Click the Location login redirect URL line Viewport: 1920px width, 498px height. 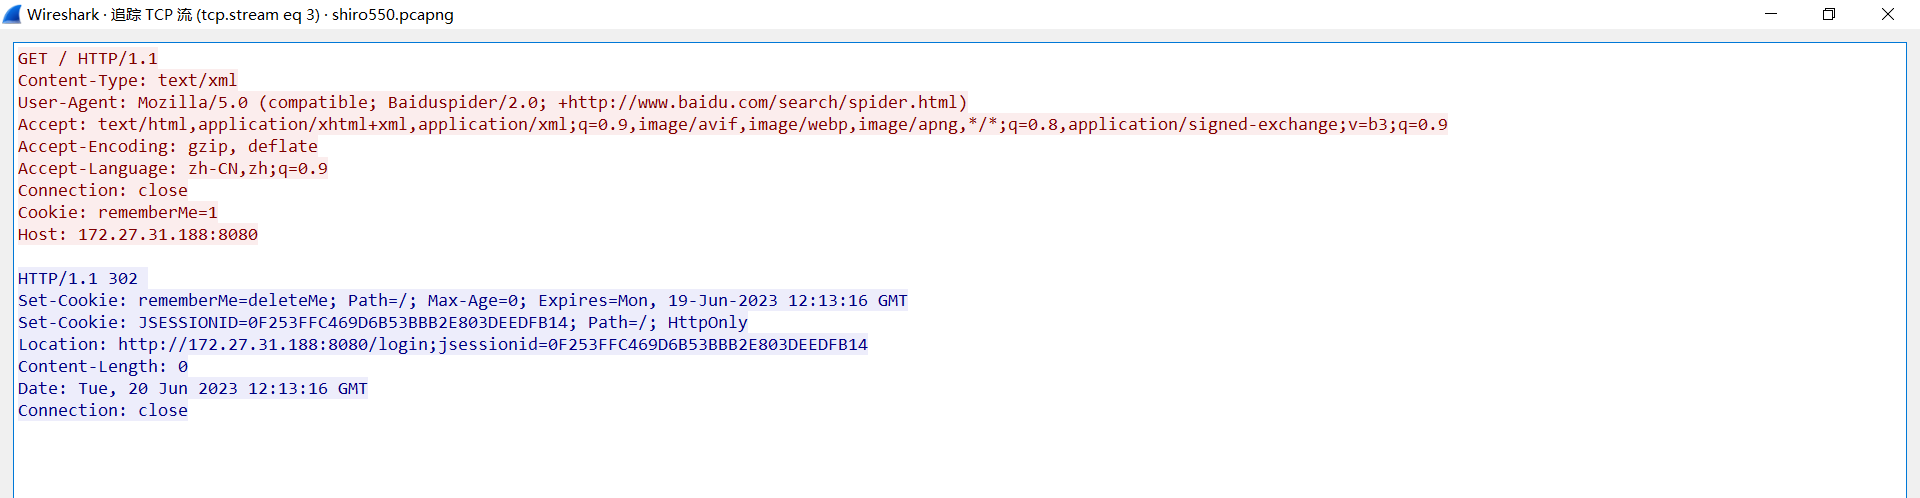click(x=442, y=345)
